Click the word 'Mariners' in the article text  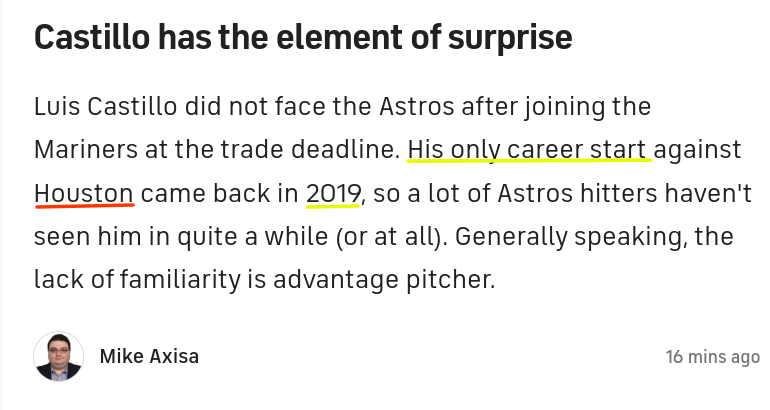pyautogui.click(x=86, y=150)
